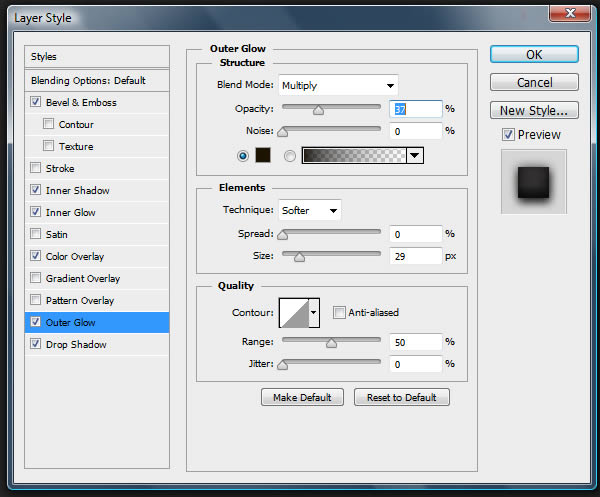The image size is (600, 497).
Task: Click the New Style... button
Action: (x=534, y=110)
